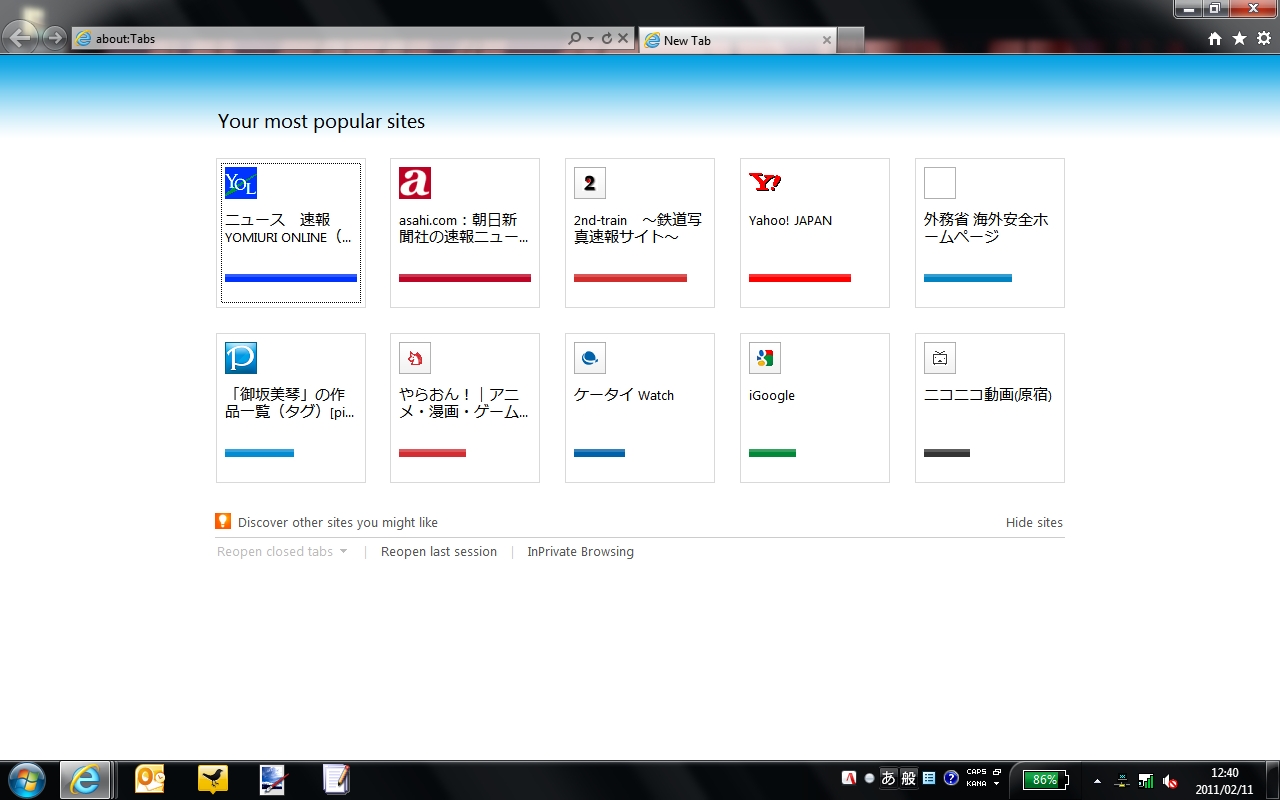
Task: Refresh the page with the reload icon
Action: (x=607, y=39)
